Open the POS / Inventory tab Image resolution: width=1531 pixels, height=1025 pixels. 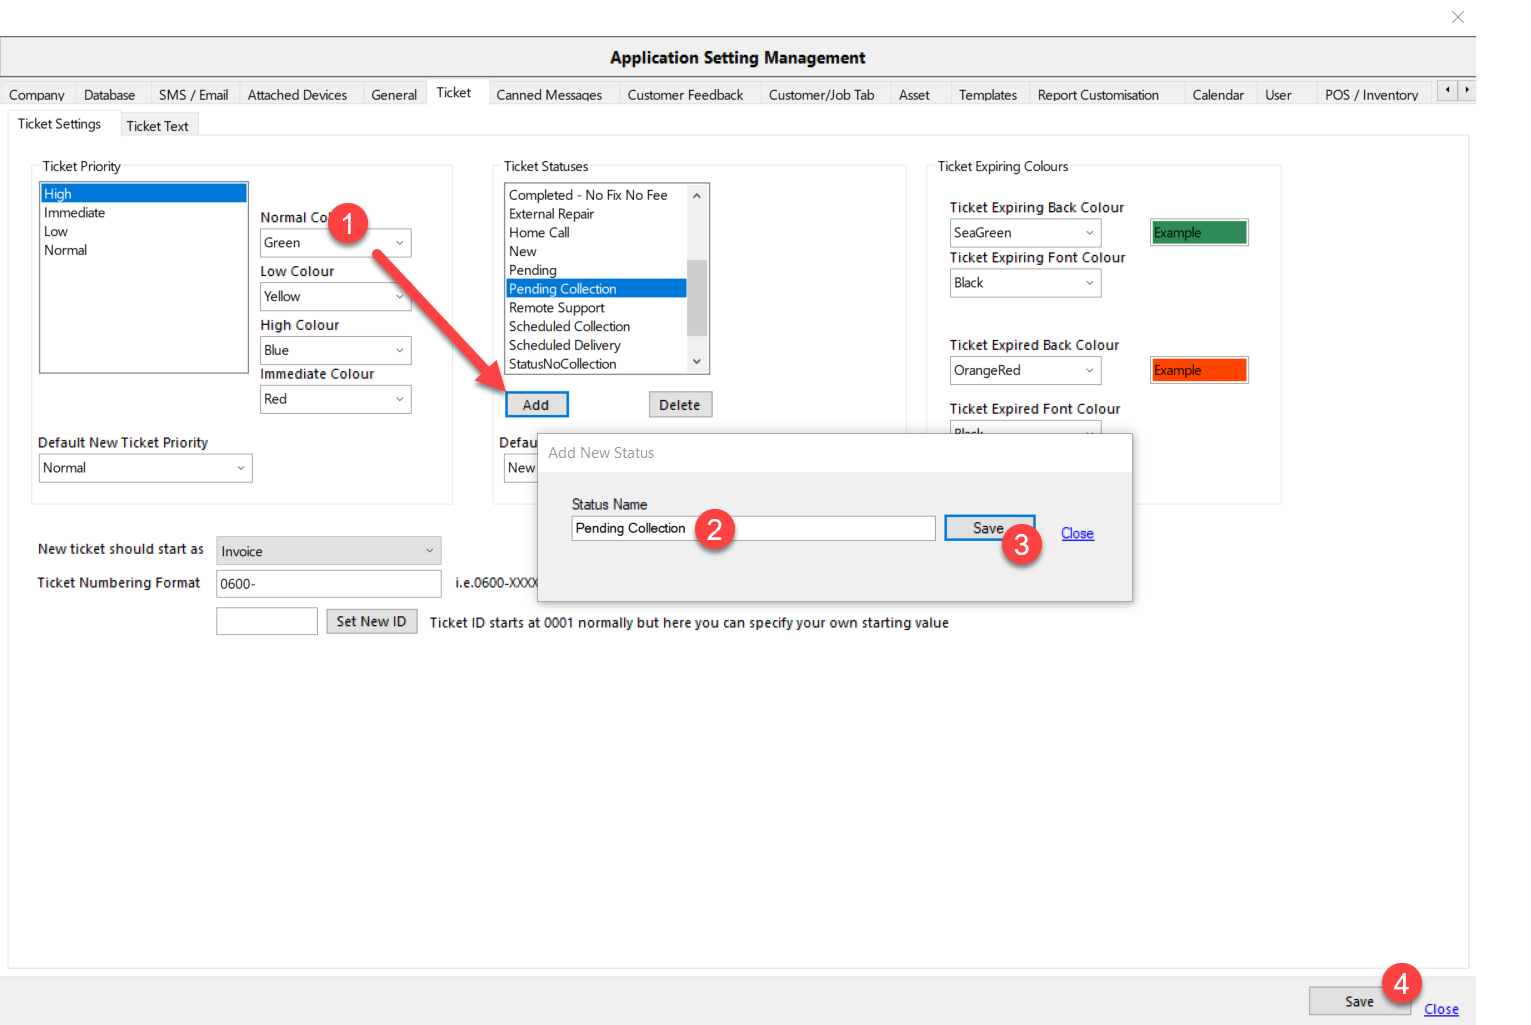1371,95
